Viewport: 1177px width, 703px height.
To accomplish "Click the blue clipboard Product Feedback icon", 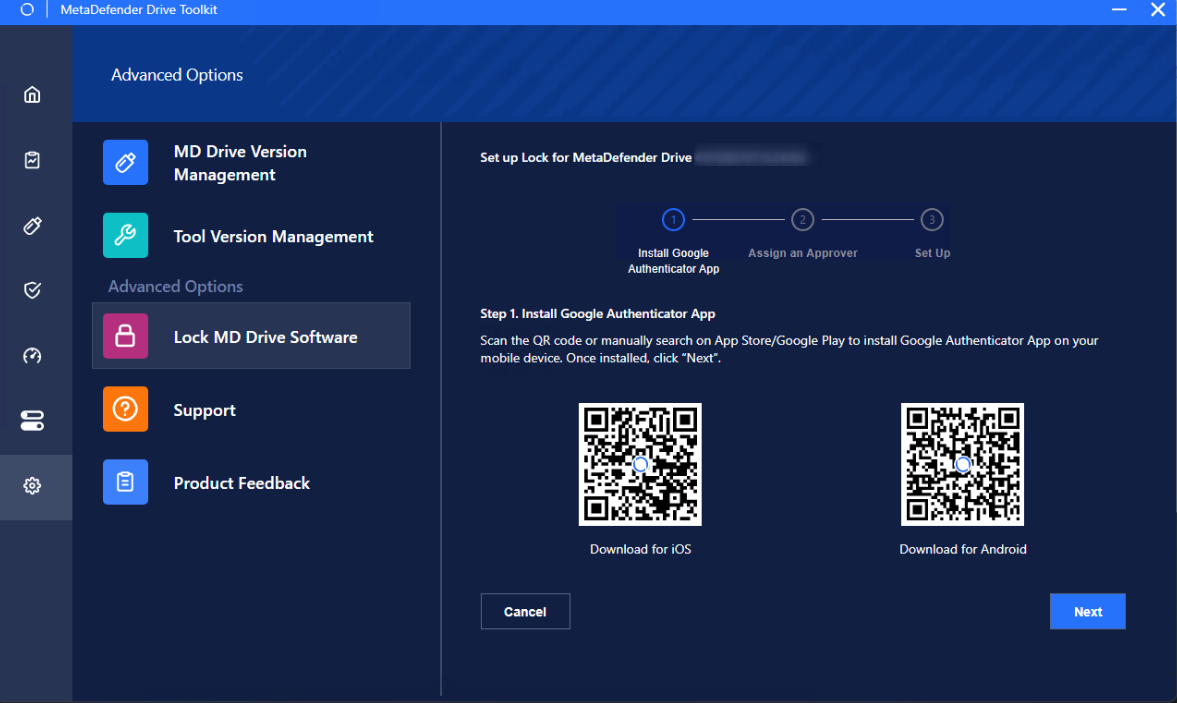I will click(x=125, y=482).
